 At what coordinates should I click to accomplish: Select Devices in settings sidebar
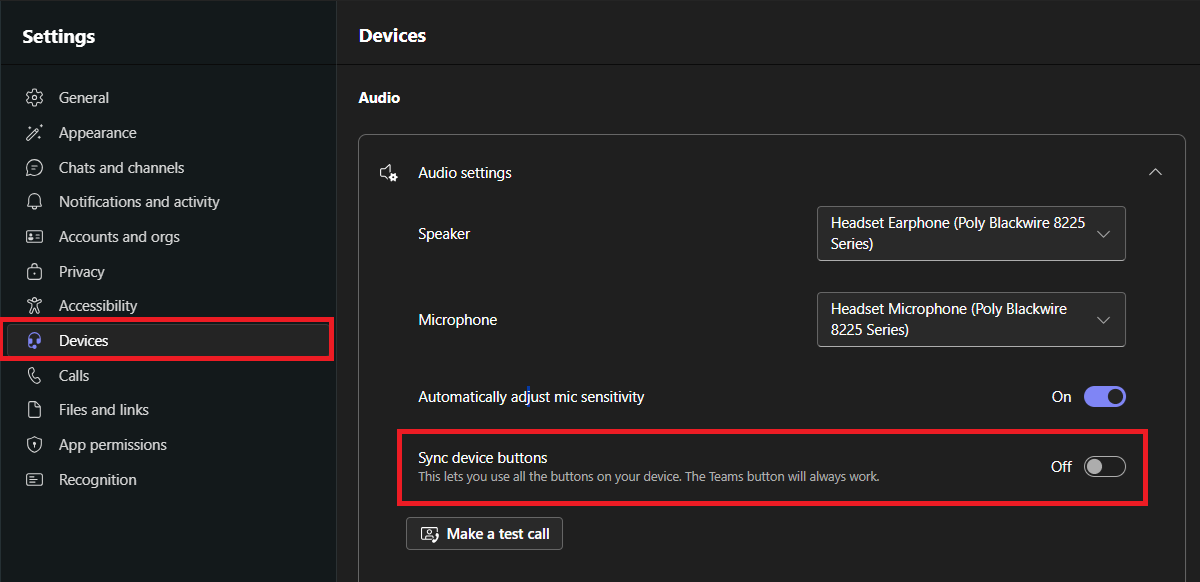[84, 341]
